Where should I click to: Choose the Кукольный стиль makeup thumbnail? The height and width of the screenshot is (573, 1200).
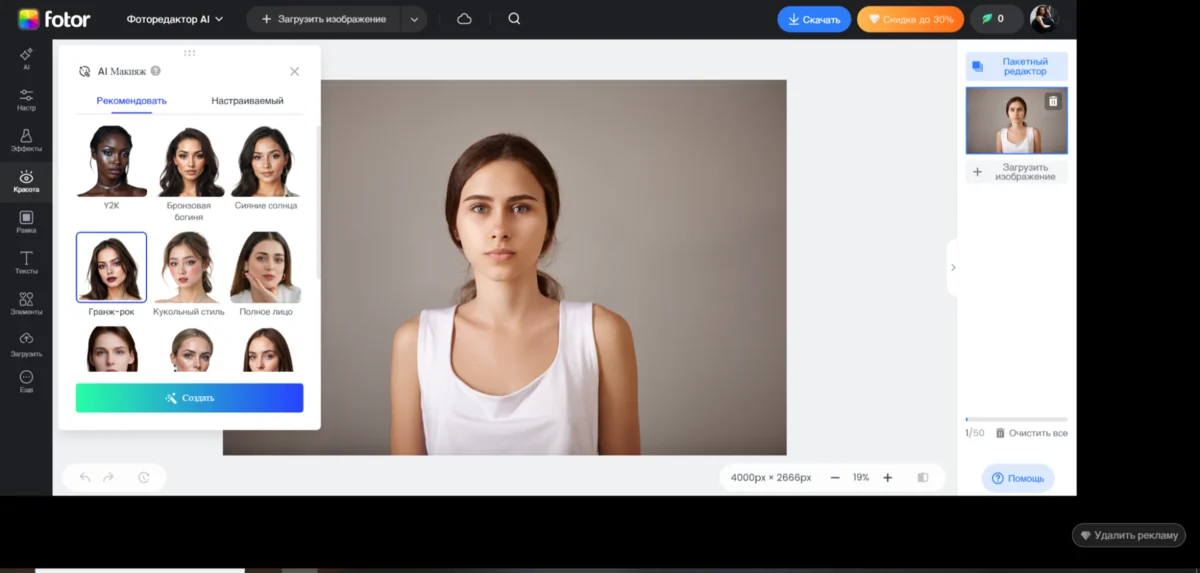click(x=188, y=268)
